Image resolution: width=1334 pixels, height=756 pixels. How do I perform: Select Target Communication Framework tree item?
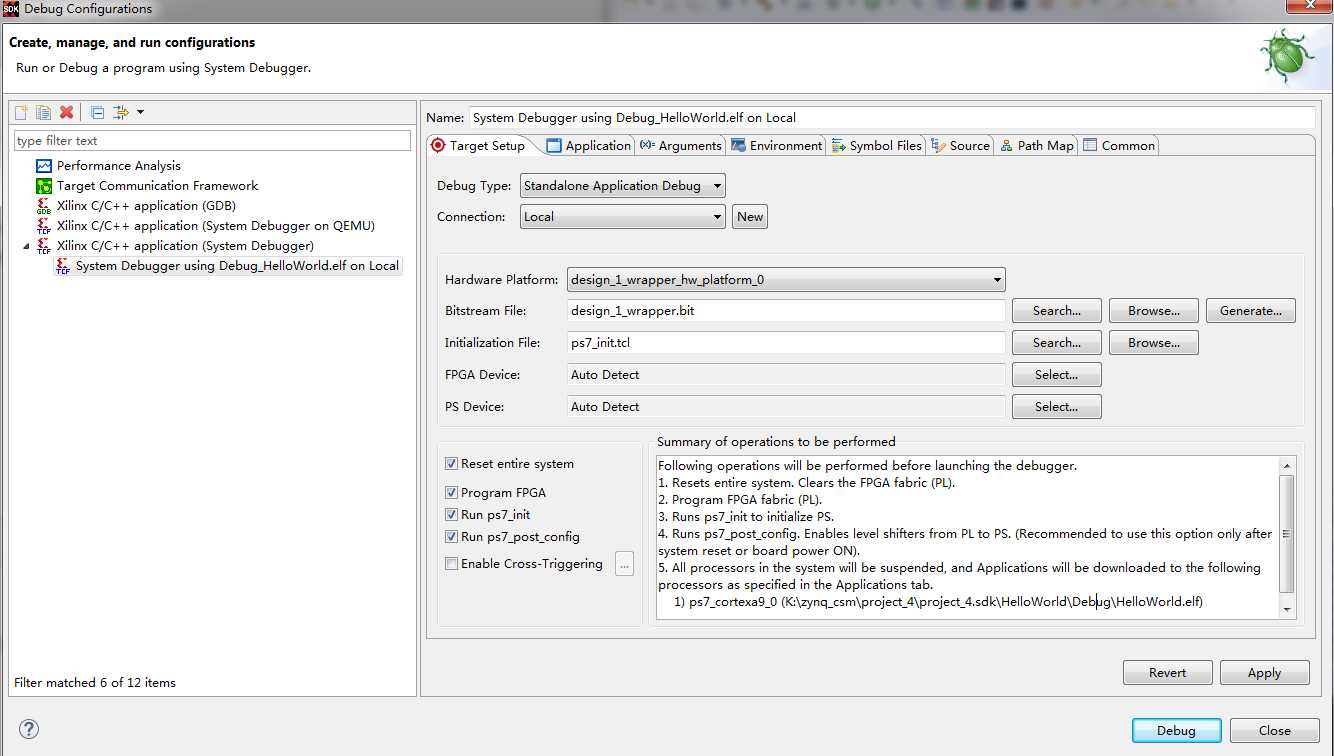(x=157, y=186)
